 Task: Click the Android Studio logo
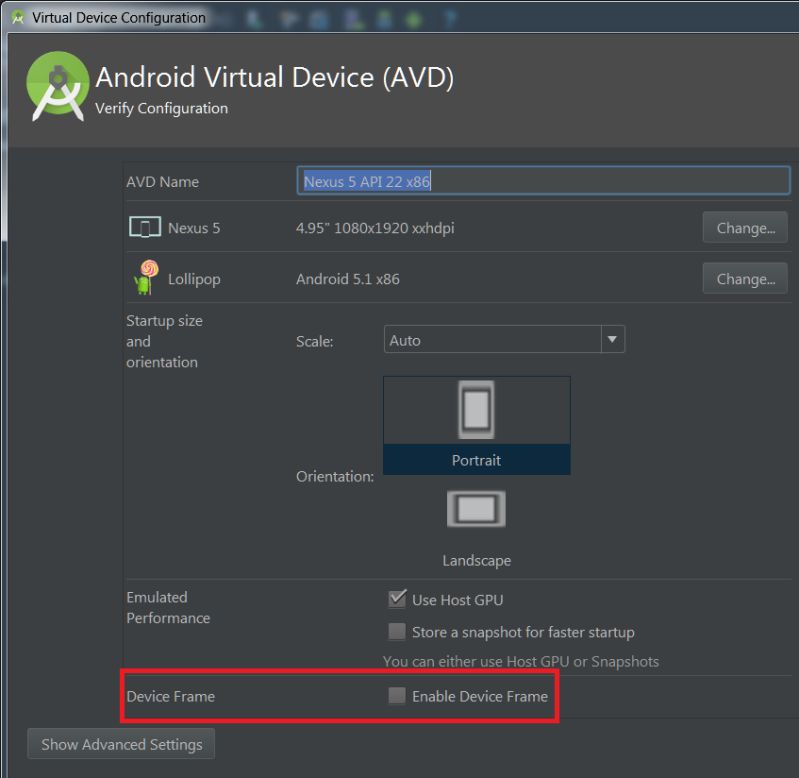coord(58,86)
